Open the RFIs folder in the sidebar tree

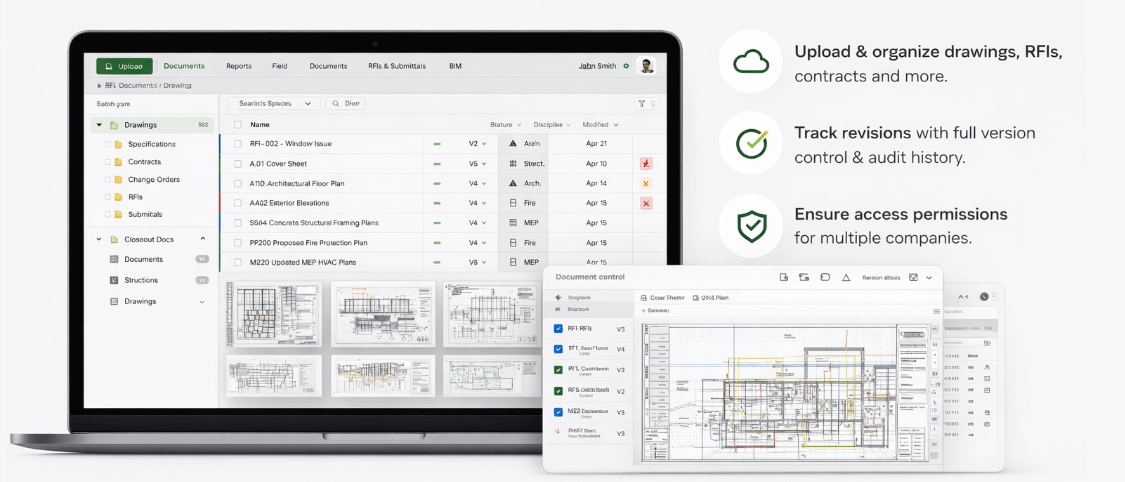tap(135, 197)
